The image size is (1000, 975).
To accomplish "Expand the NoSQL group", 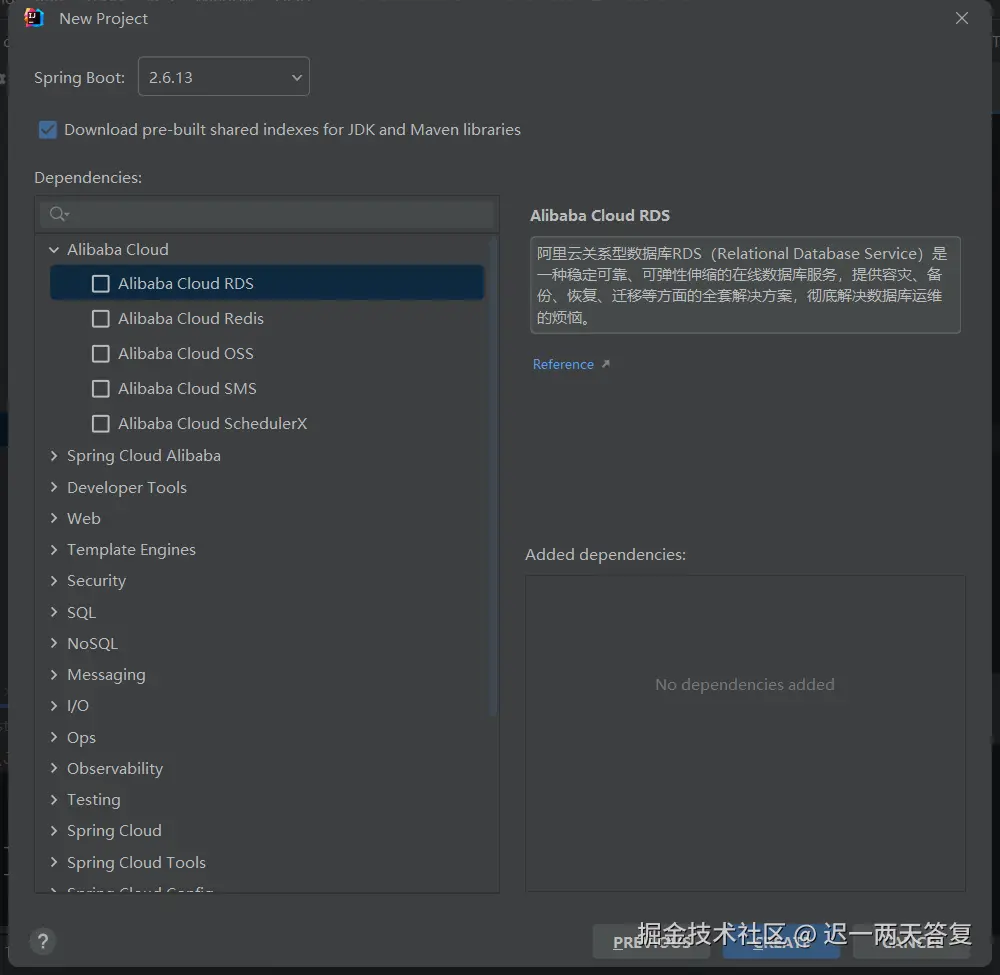I will tap(54, 643).
